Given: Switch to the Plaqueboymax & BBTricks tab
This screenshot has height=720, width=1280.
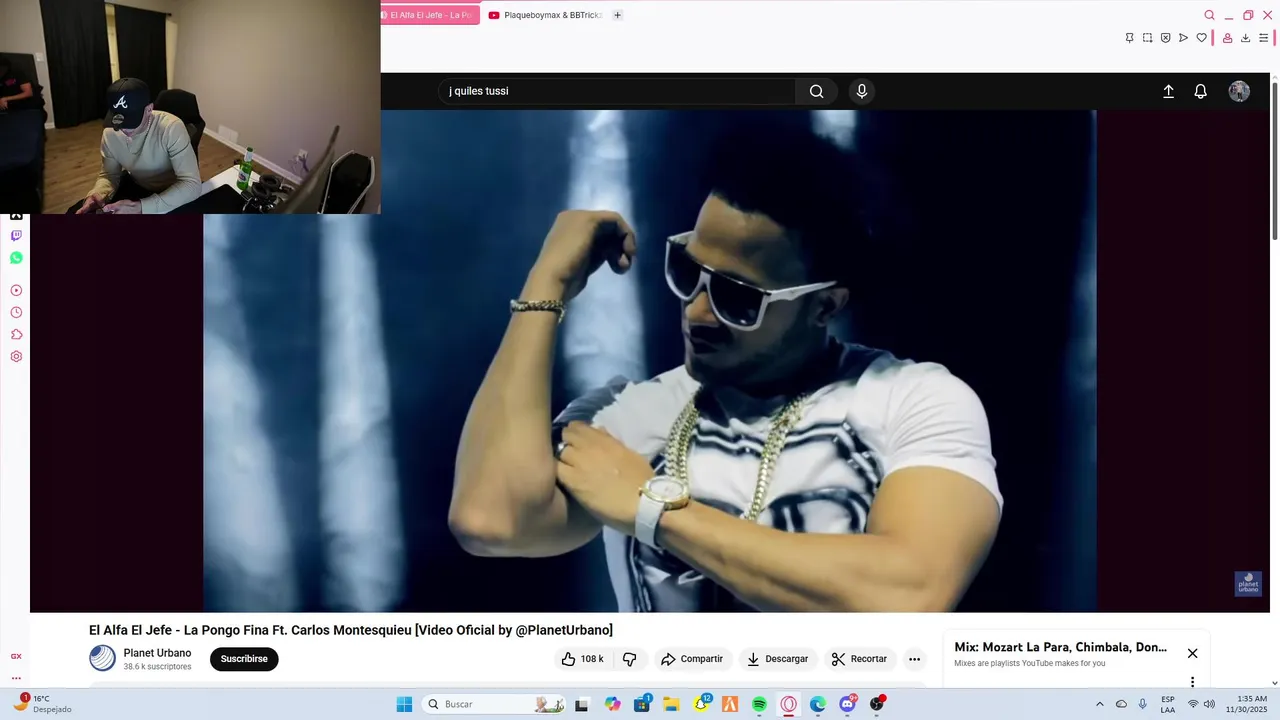Looking at the screenshot, I should click(545, 15).
